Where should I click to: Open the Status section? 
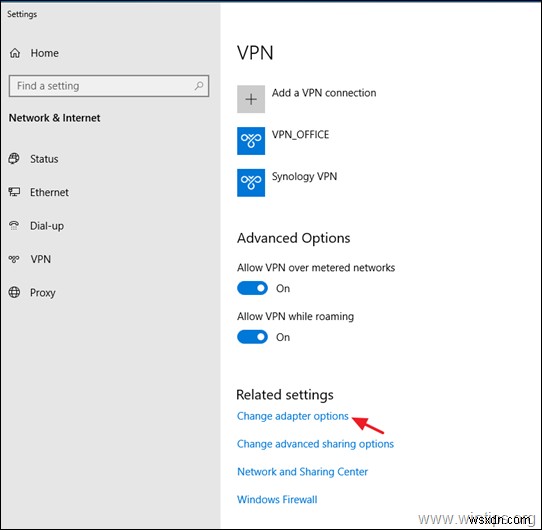[x=44, y=159]
